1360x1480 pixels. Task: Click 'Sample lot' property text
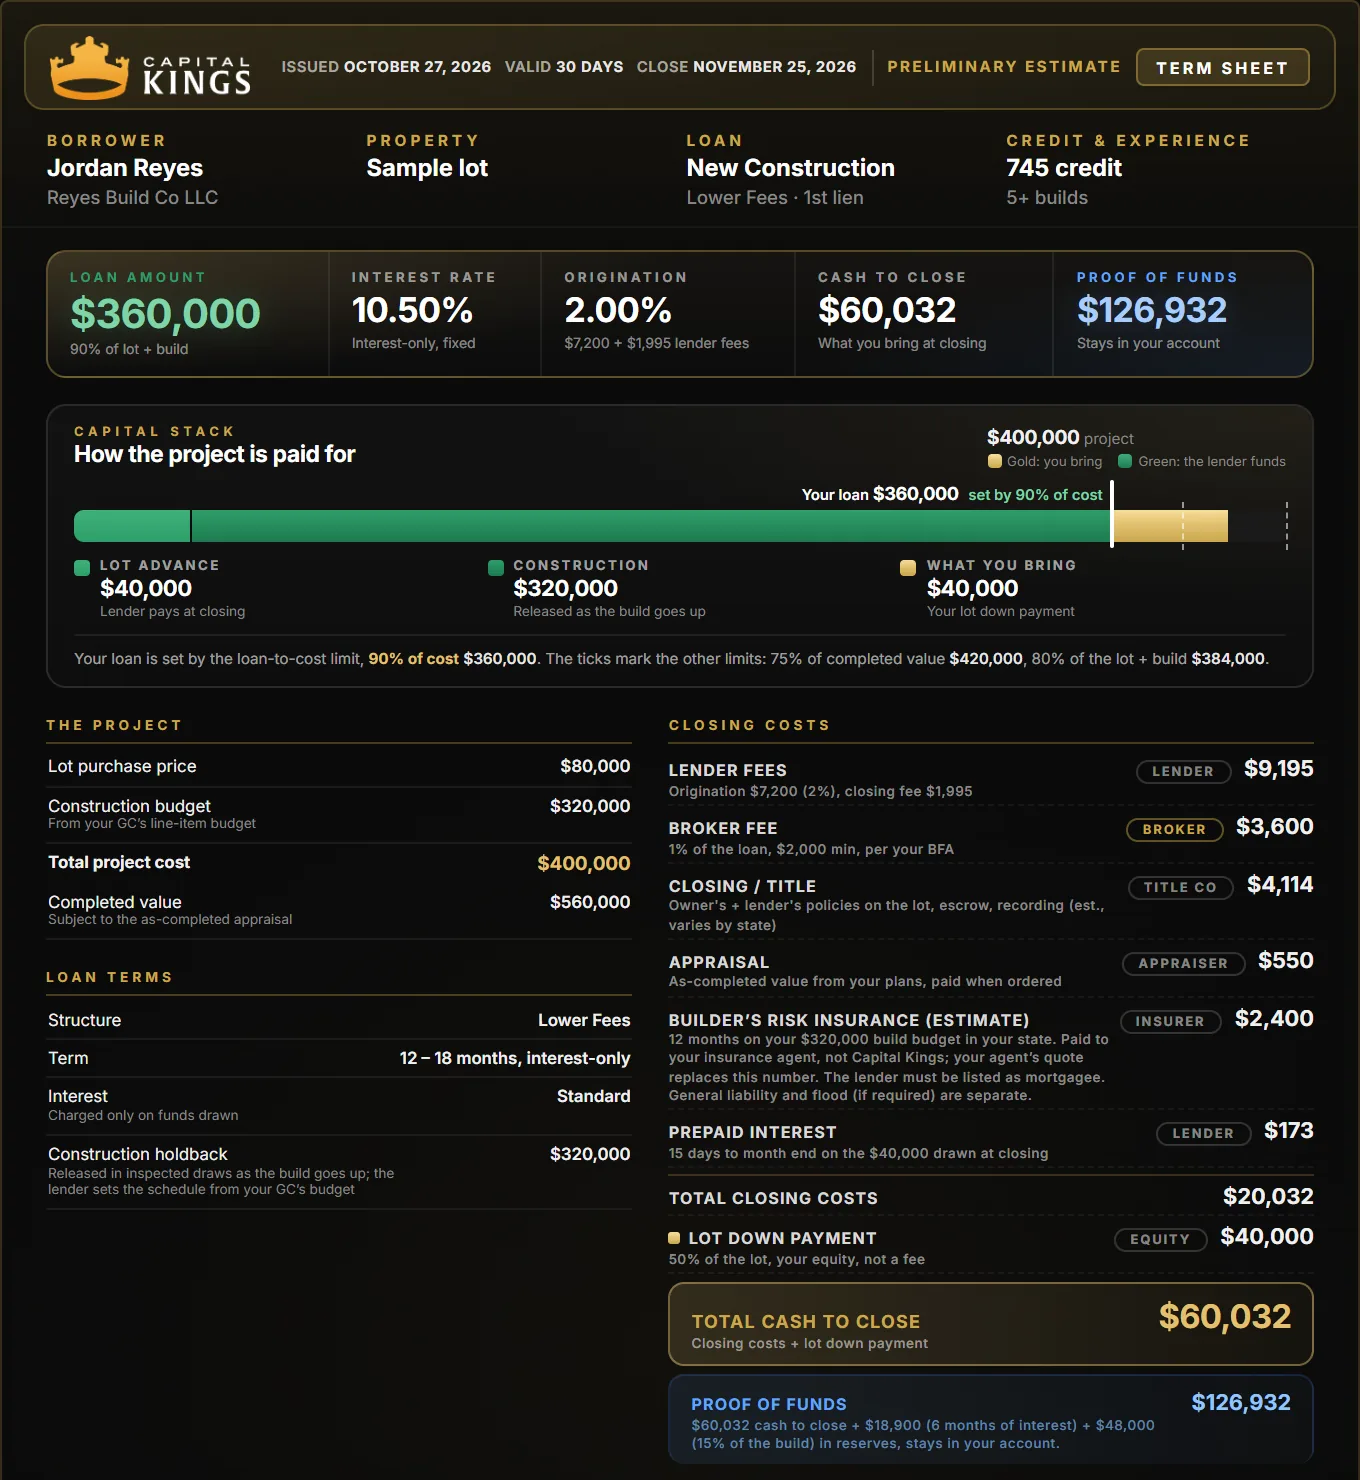427,168
